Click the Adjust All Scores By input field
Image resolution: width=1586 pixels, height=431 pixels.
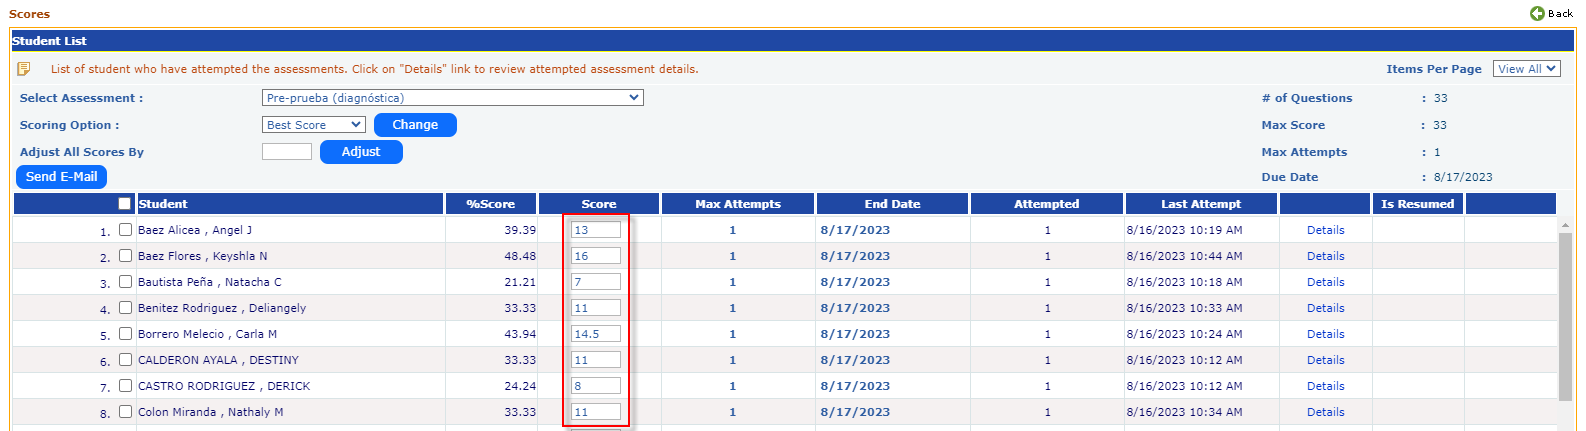click(x=287, y=152)
